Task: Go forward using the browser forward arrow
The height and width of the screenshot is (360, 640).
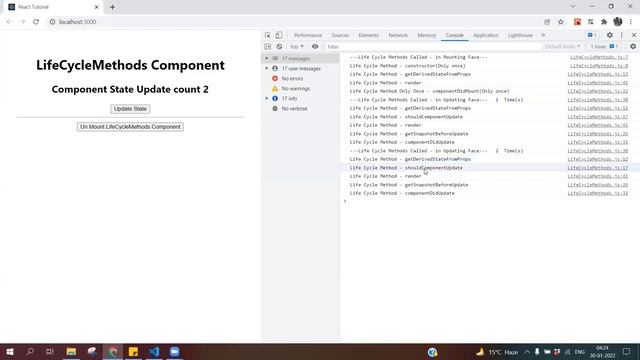Action: (22, 22)
